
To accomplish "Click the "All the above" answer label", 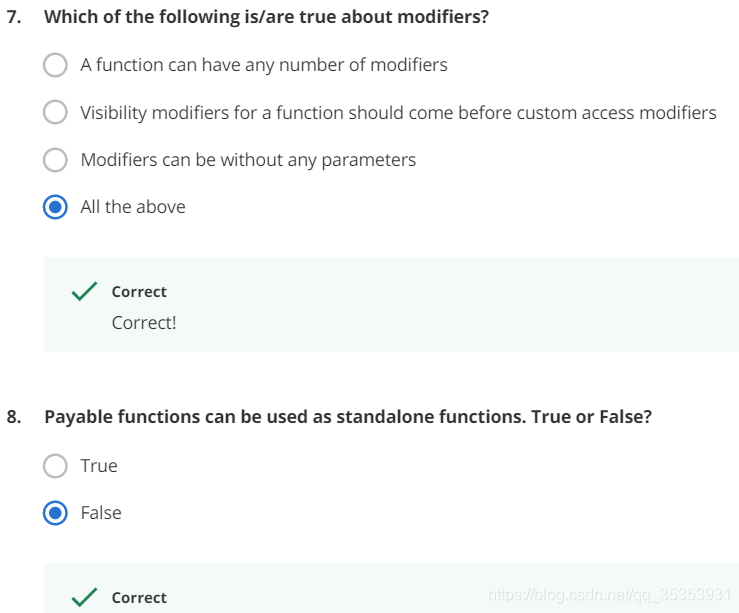I will 133,207.
